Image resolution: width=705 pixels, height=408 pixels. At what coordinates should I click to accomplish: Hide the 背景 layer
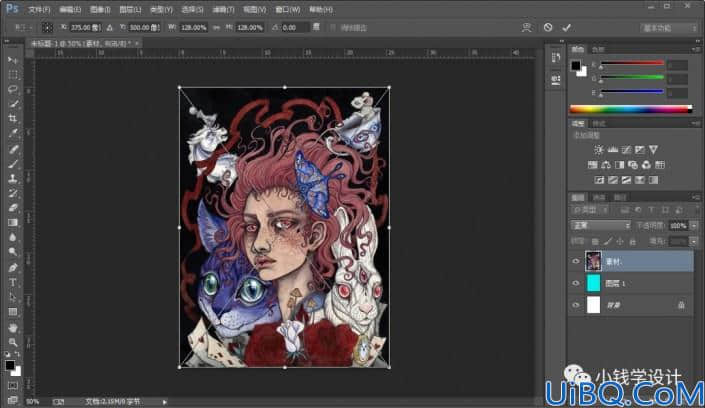(x=576, y=305)
